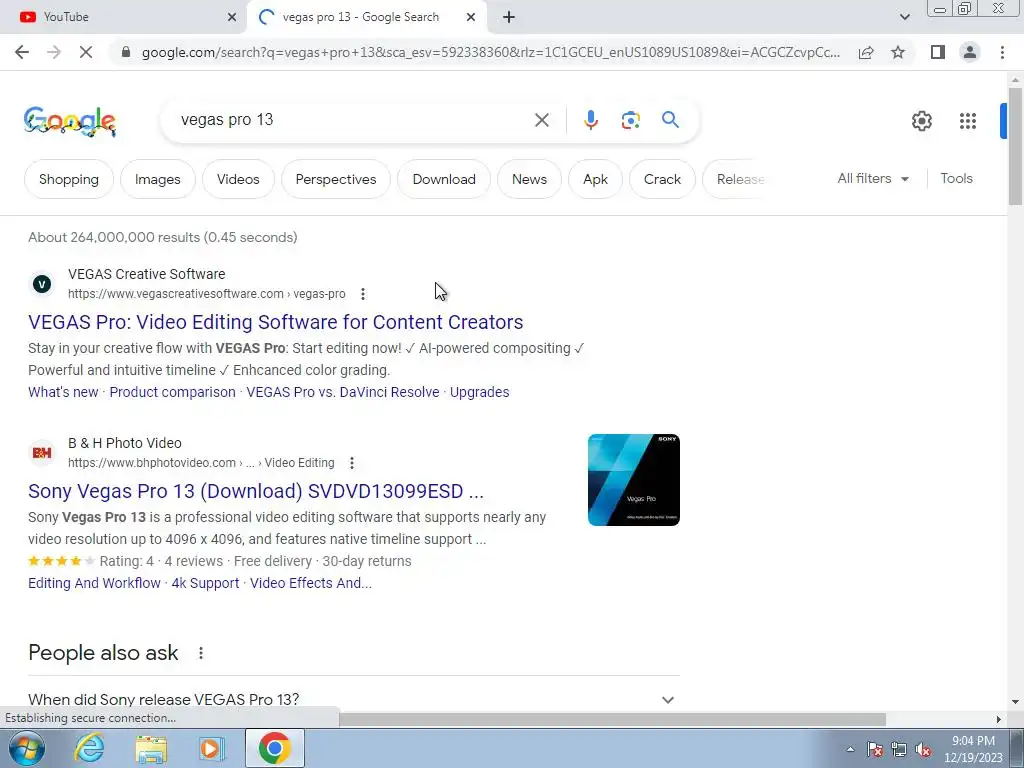Open Sony Vegas Pro 13 (Download) result
The height and width of the screenshot is (768, 1024).
256,491
